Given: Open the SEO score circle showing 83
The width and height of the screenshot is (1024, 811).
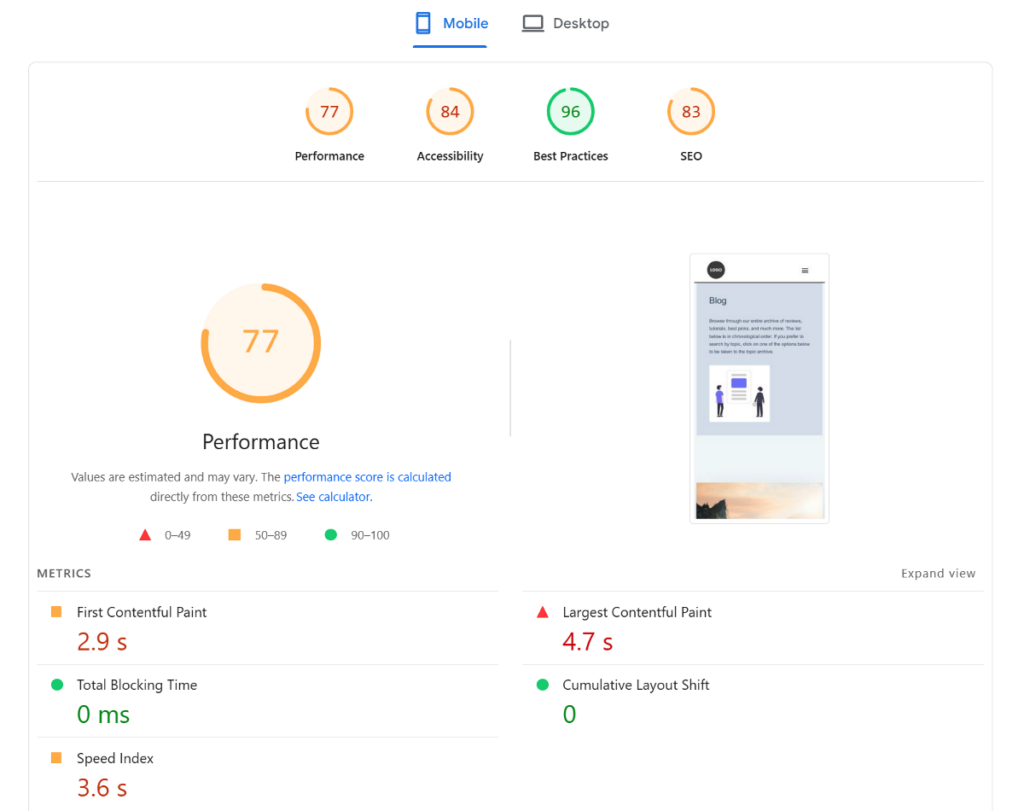Looking at the screenshot, I should point(690,111).
